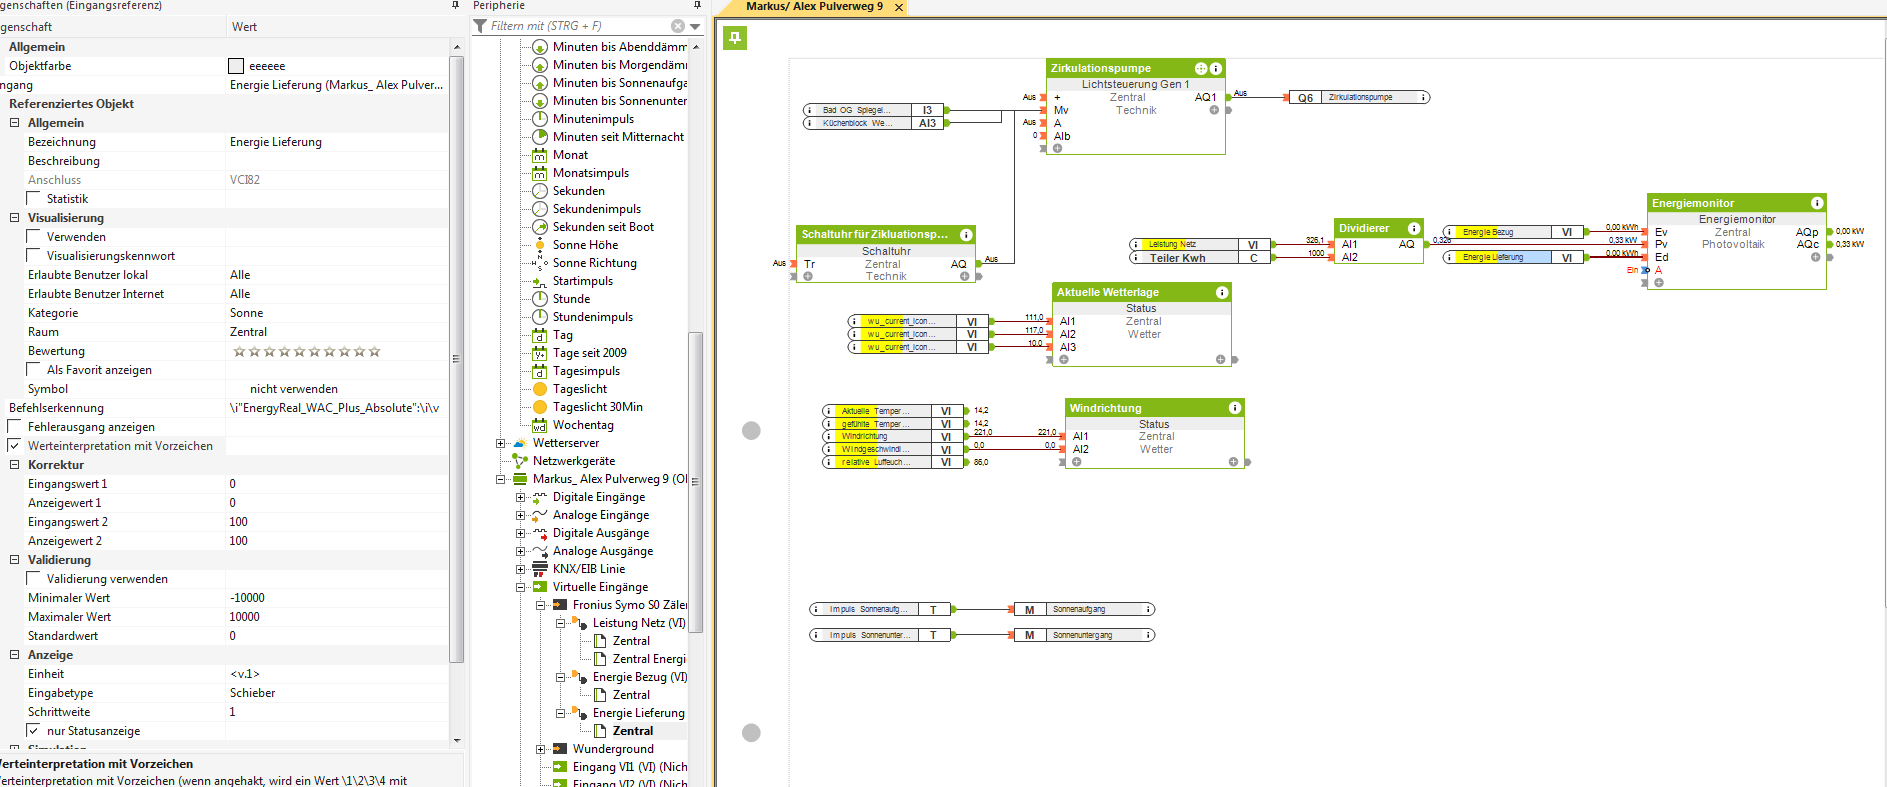The image size is (1887, 787).
Task: Collapse the Allgemein section under Referenziertes Objekt
Action: click(x=15, y=123)
